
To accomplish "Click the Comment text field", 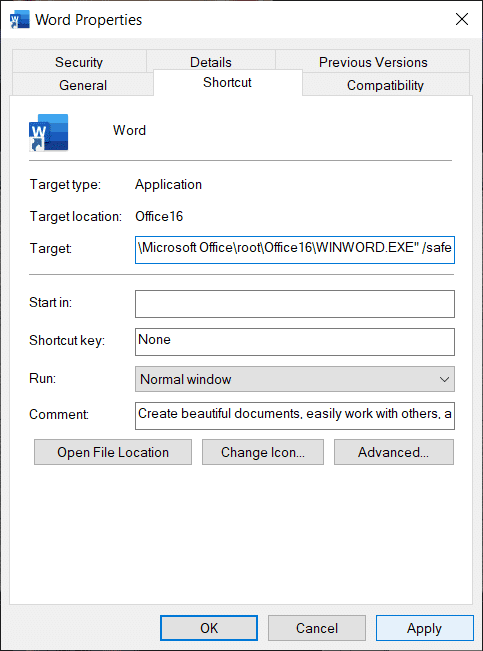I will tap(295, 416).
